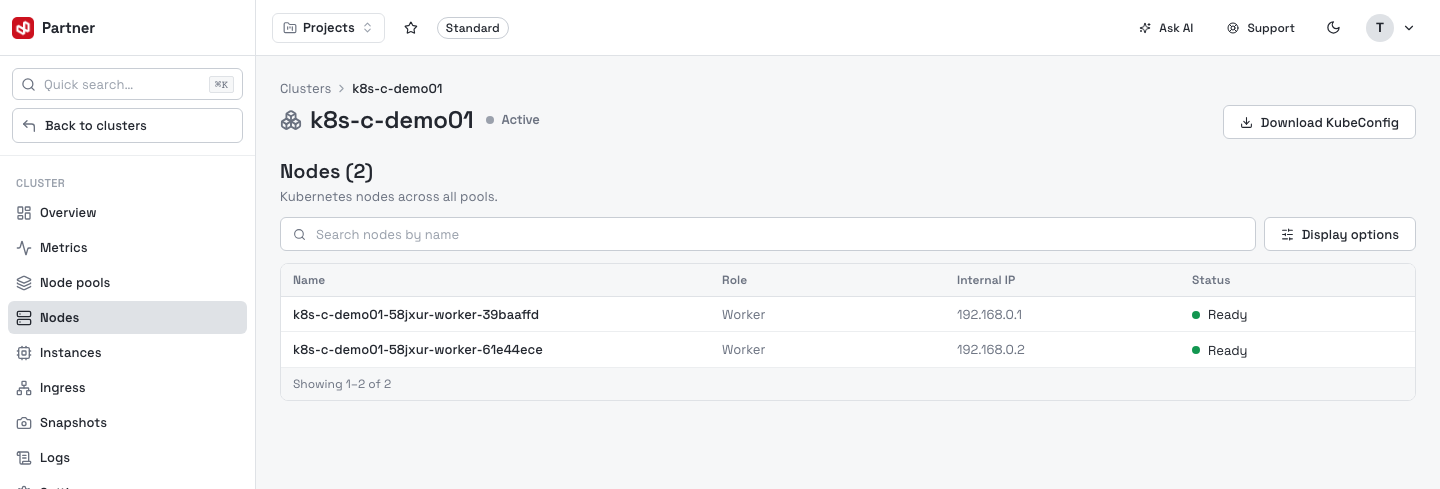1440x489 pixels.
Task: Open node k8s-c-demo01-58jxur-worker-39baaffd
Action: 416,315
